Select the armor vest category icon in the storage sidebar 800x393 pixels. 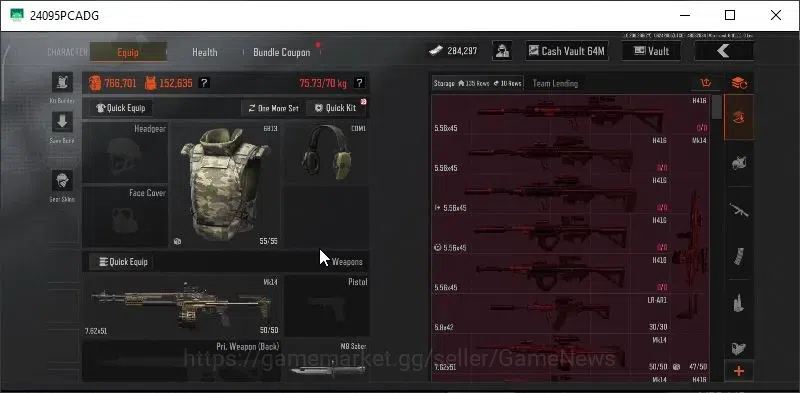coord(739,163)
